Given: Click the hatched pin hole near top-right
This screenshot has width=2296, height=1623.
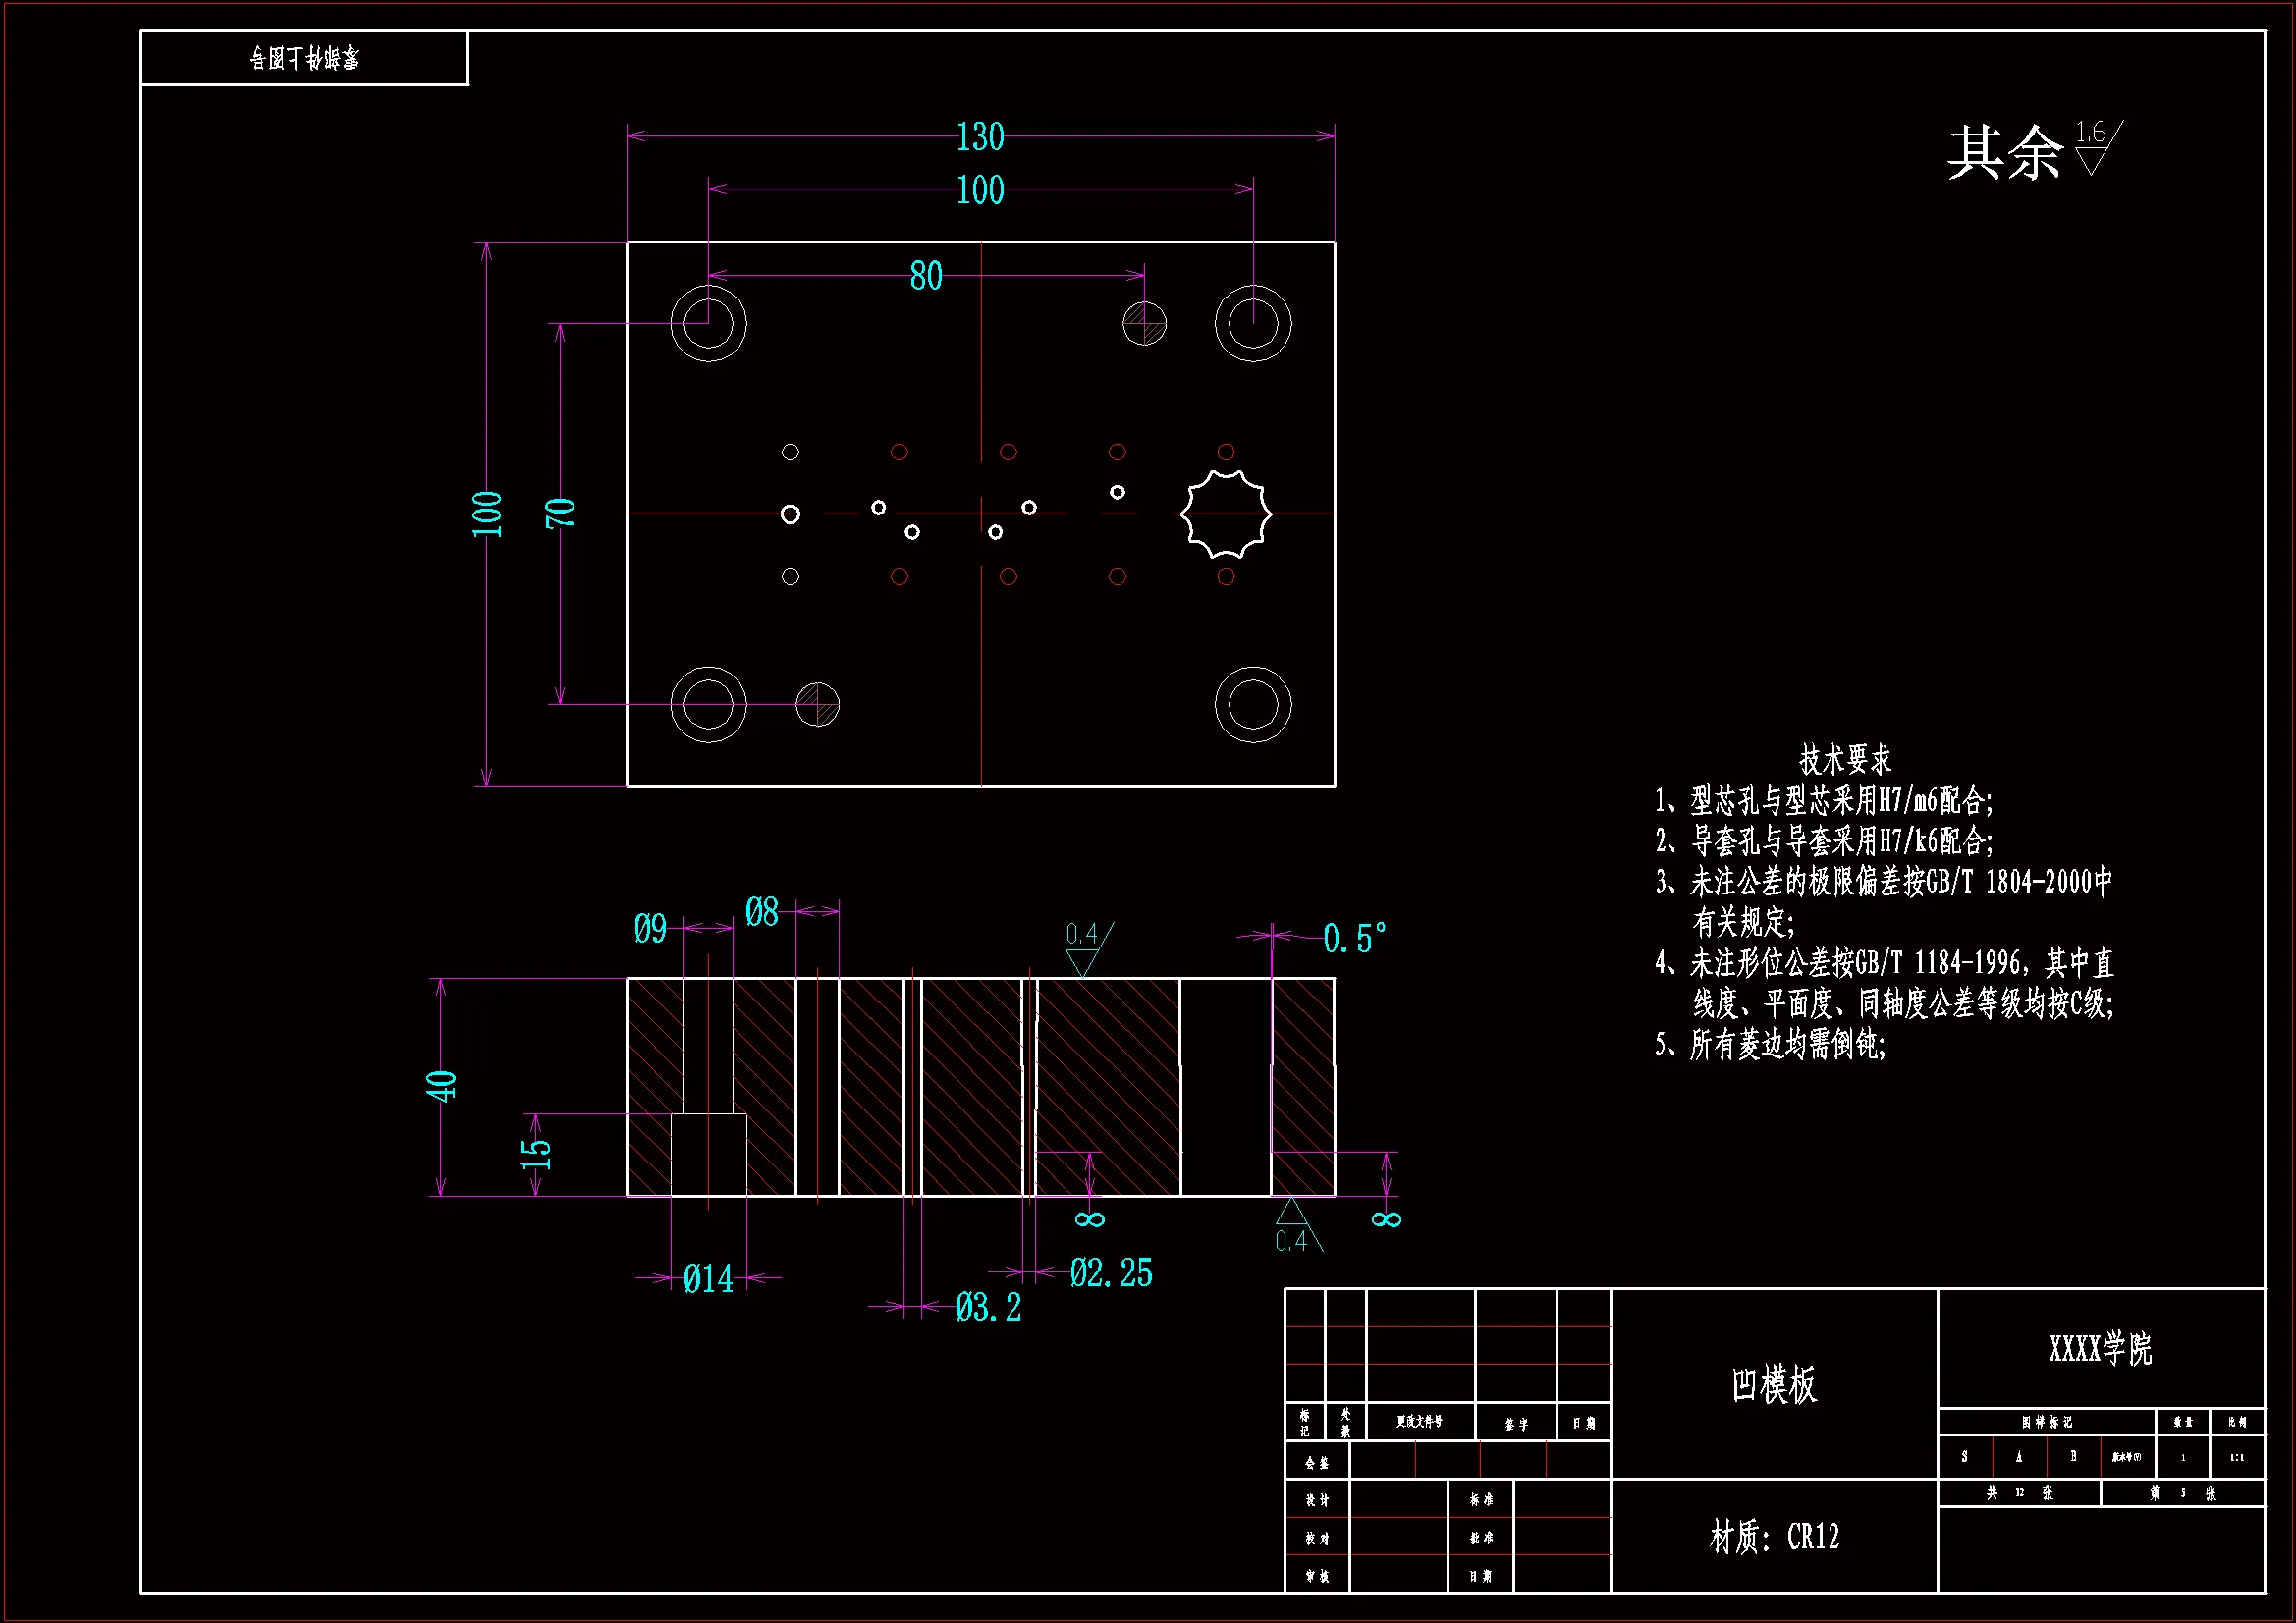Looking at the screenshot, I should [x=1144, y=323].
